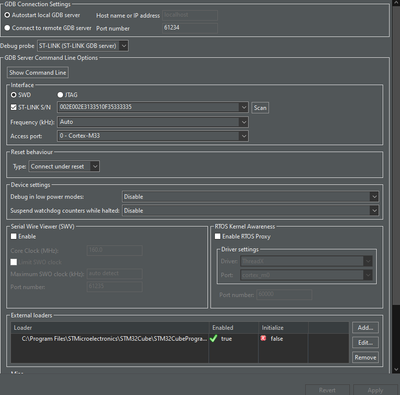Open Suspend watchdog counters while halted dropdown

tap(250, 211)
